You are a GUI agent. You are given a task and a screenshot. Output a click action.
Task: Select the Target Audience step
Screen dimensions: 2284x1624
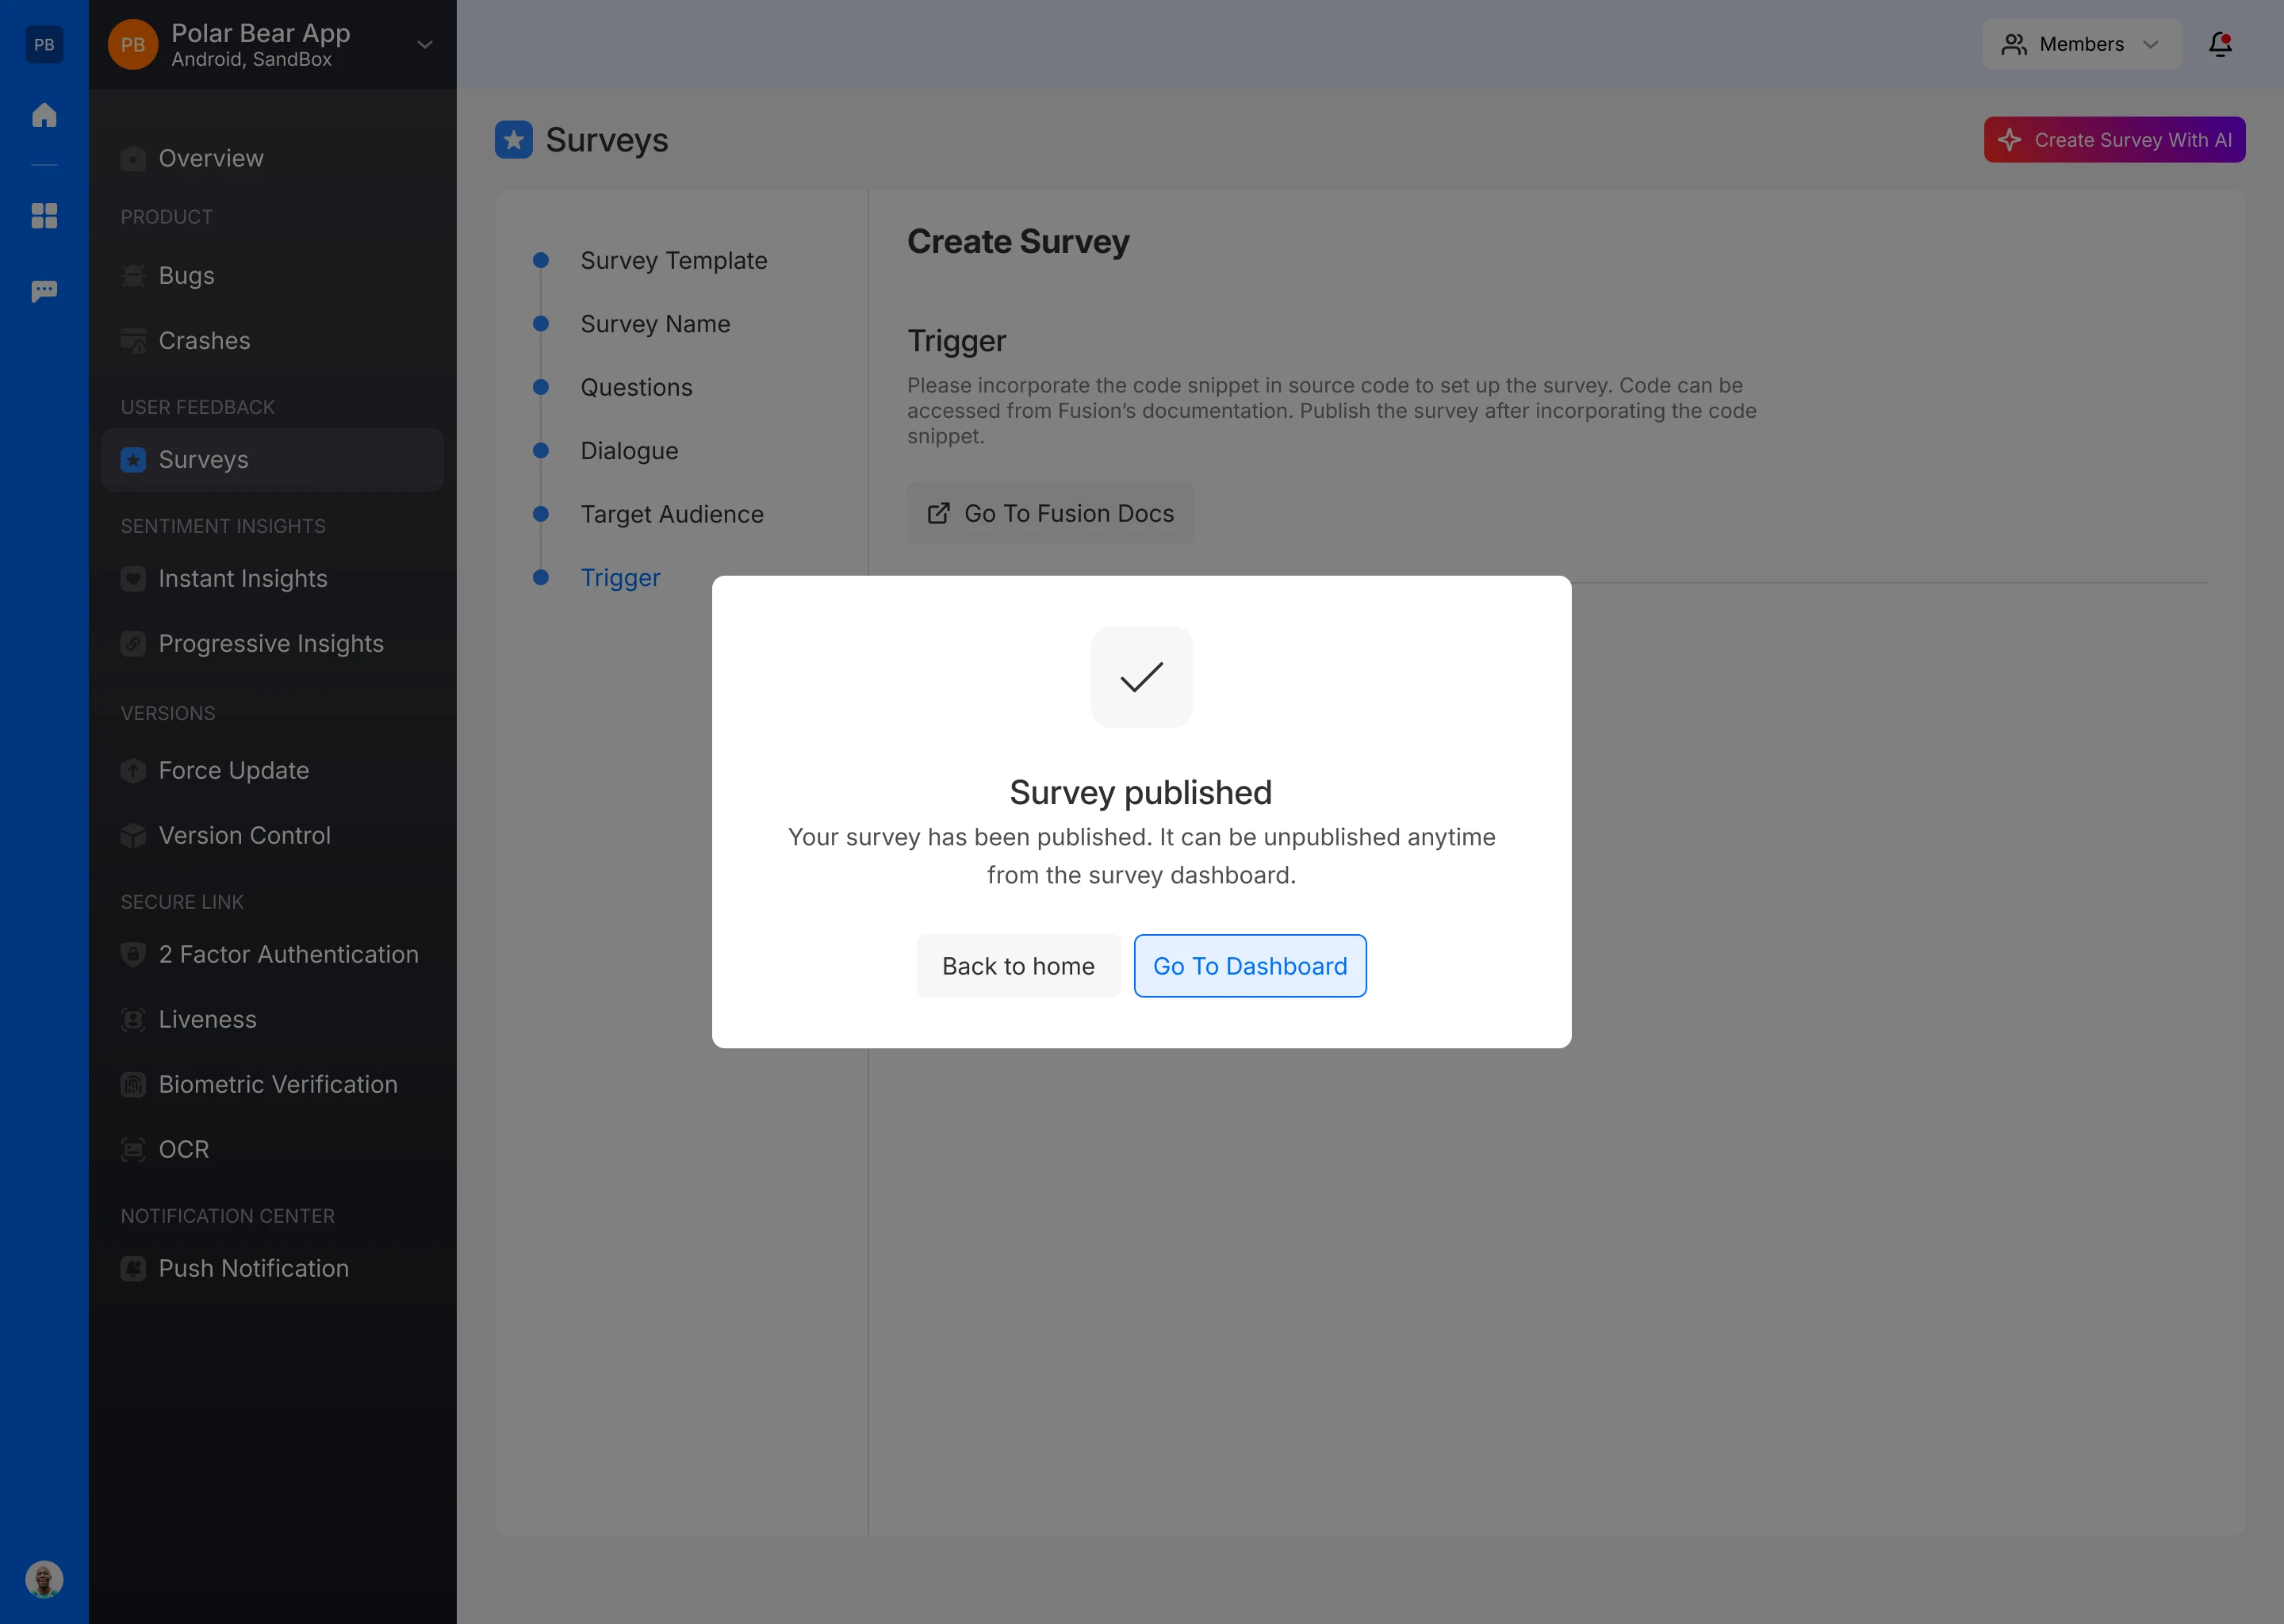[671, 514]
